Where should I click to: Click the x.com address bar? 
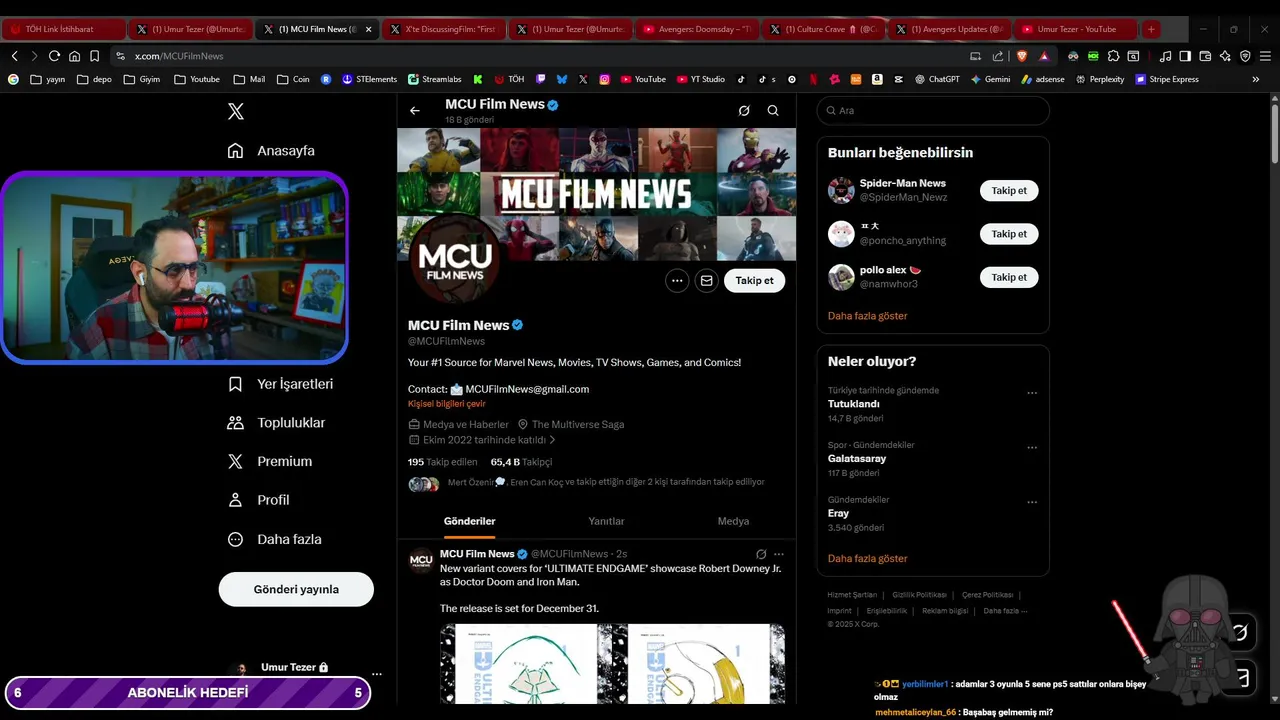click(540, 56)
